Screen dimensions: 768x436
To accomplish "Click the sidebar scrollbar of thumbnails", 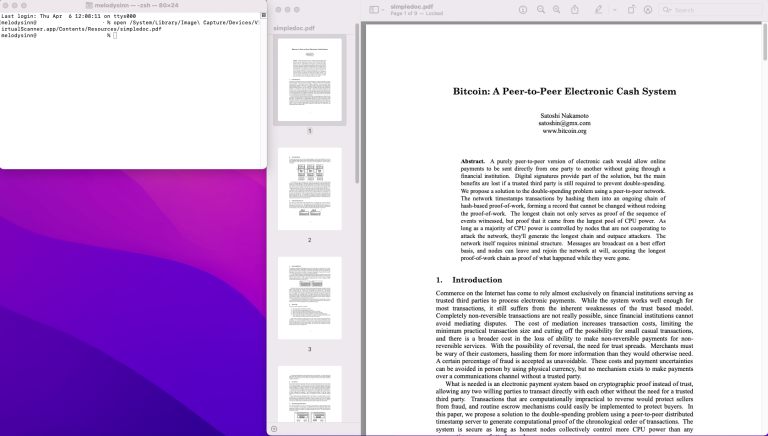I will point(357,104).
